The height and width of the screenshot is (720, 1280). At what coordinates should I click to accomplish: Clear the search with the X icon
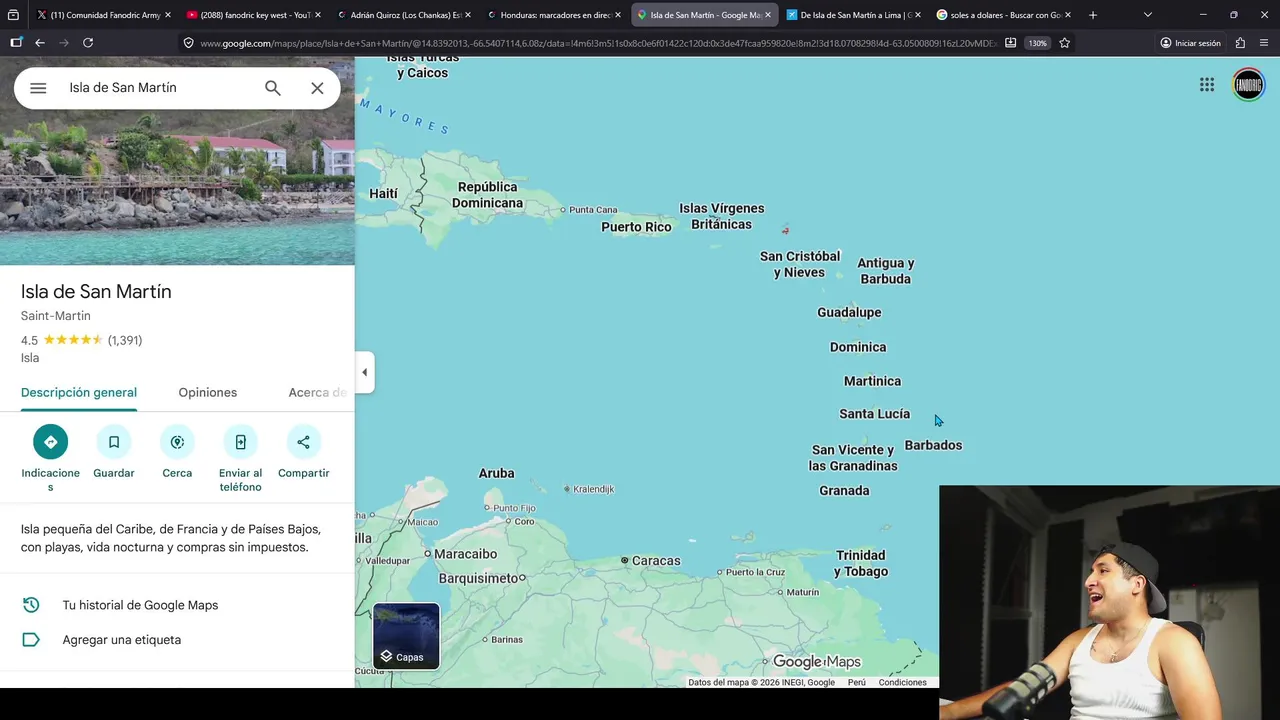[317, 88]
